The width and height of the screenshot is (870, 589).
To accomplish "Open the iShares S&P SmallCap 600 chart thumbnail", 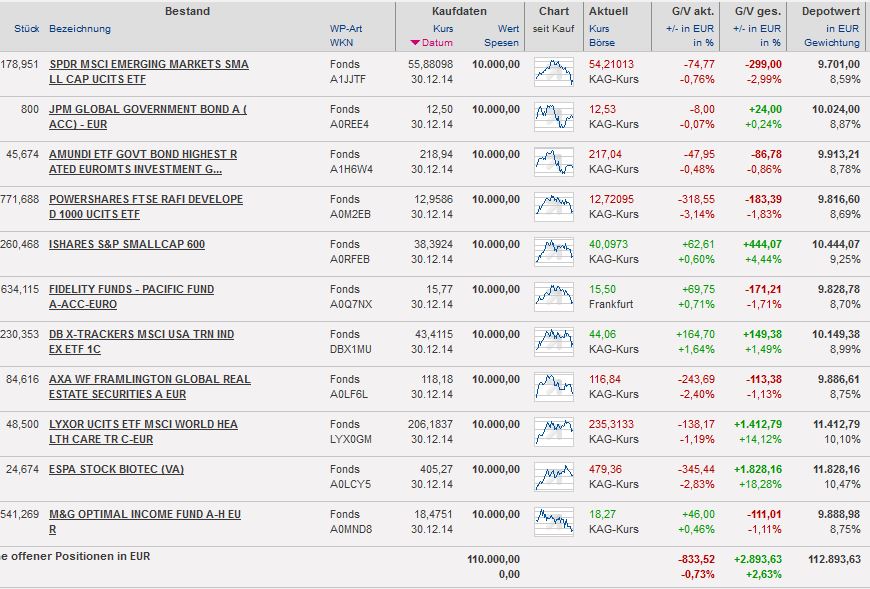I will (x=554, y=252).
